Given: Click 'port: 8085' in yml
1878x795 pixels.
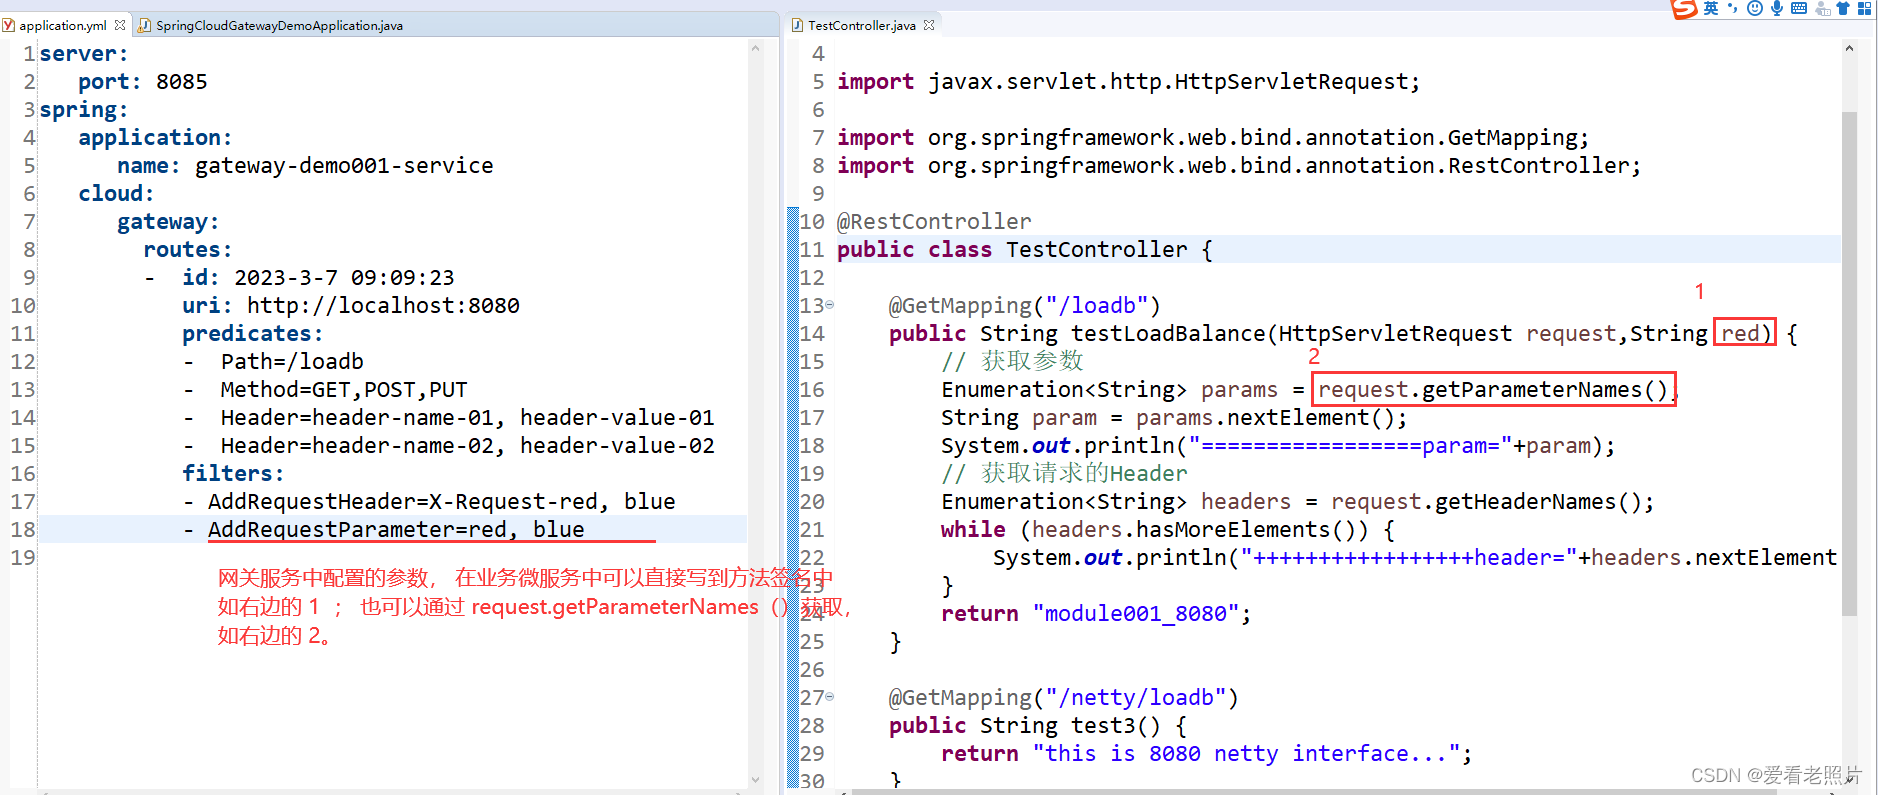Looking at the screenshot, I should (x=143, y=82).
